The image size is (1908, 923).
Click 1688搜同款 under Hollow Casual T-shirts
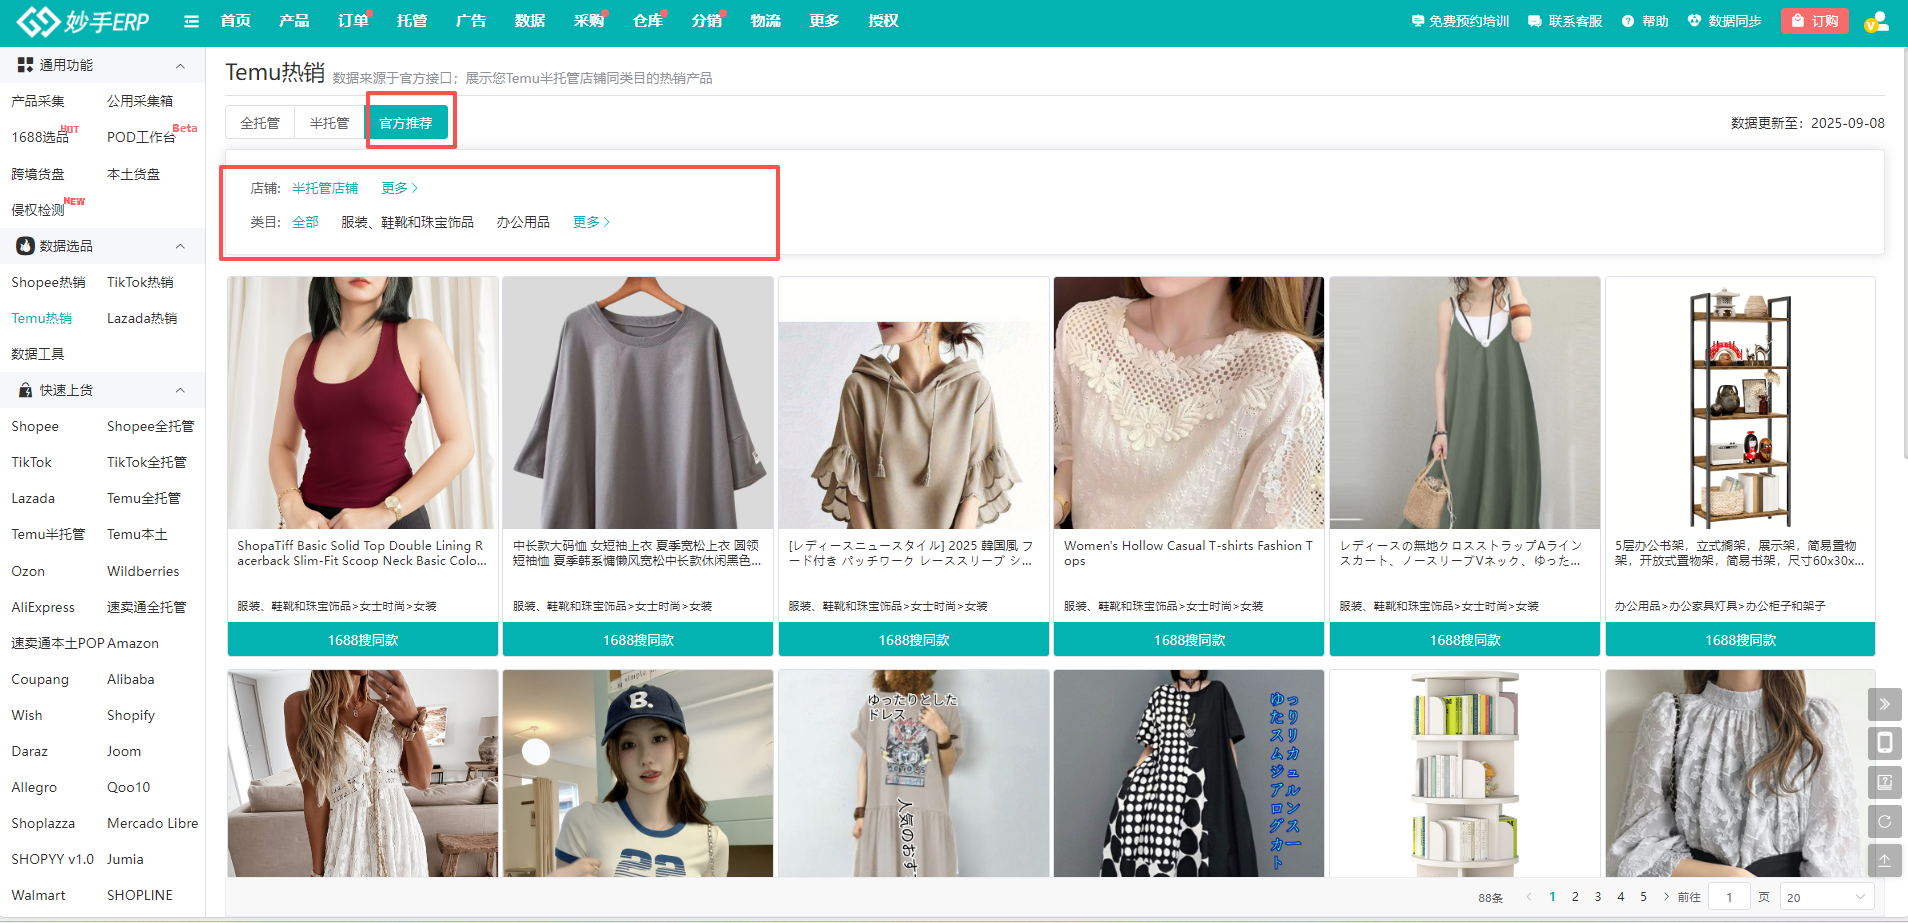pyautogui.click(x=1189, y=640)
